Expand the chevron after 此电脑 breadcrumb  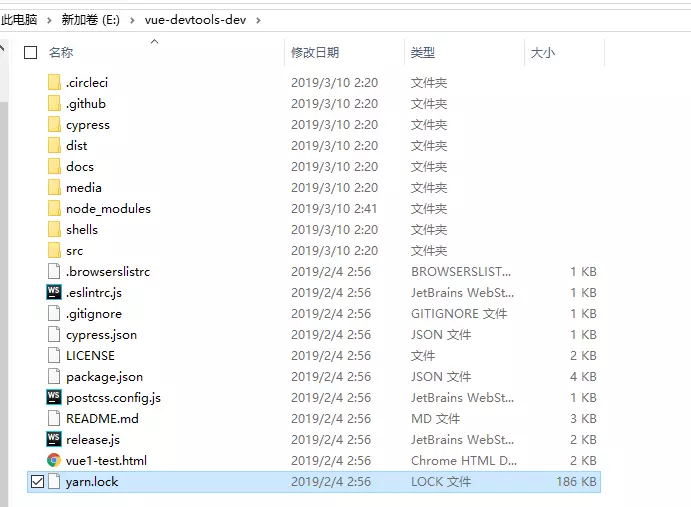[49, 20]
